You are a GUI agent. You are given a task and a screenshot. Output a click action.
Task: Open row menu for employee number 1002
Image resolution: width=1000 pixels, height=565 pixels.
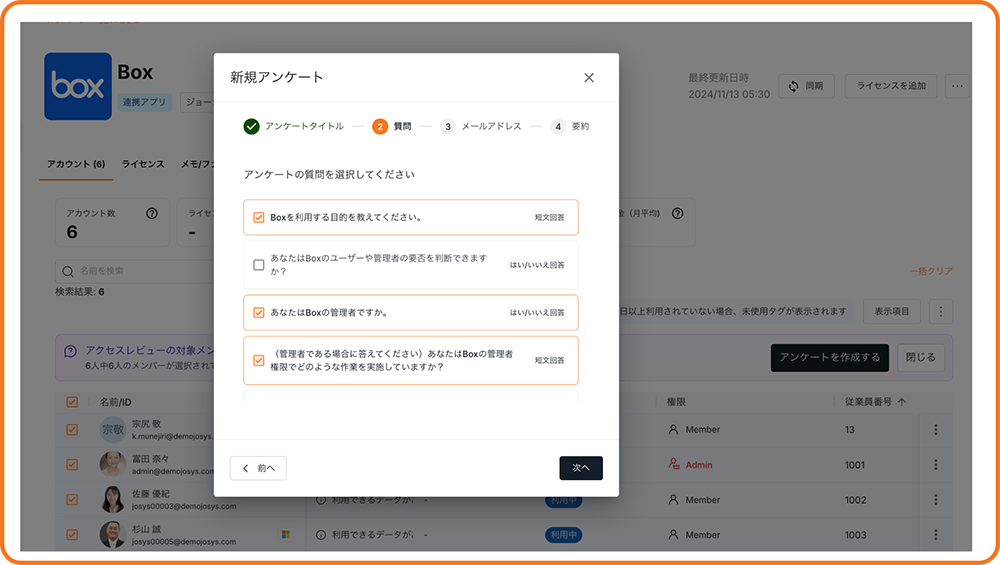tap(936, 500)
